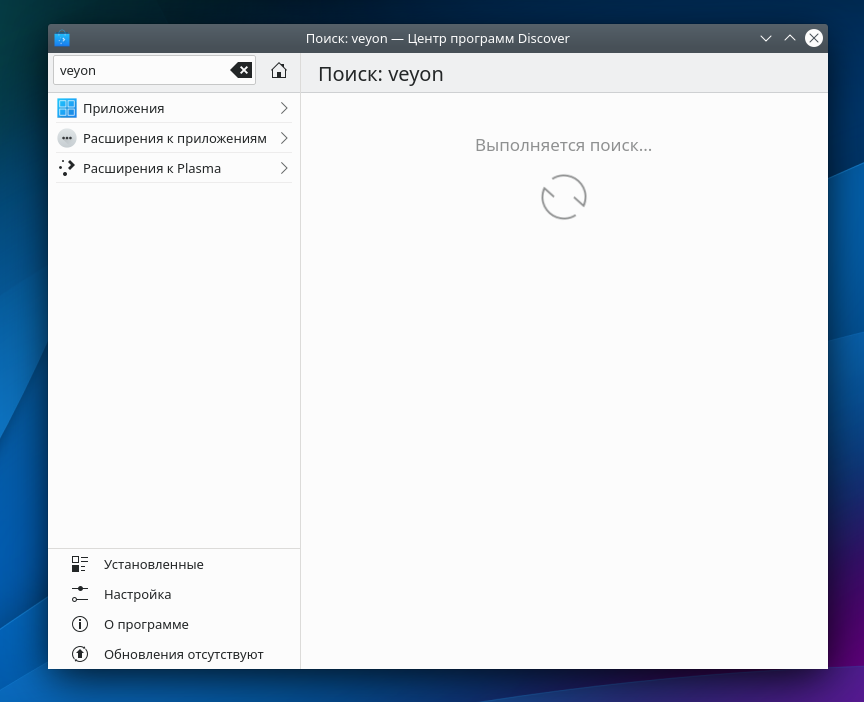
Task: Open the Установленные page
Action: 174,564
